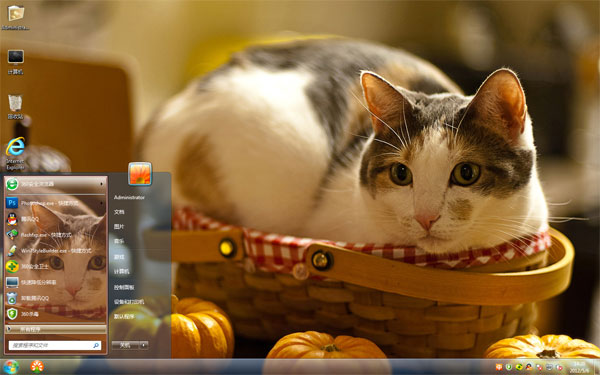Open the Administrator link in the Start menu
This screenshot has height=375, width=600.
pyautogui.click(x=129, y=197)
